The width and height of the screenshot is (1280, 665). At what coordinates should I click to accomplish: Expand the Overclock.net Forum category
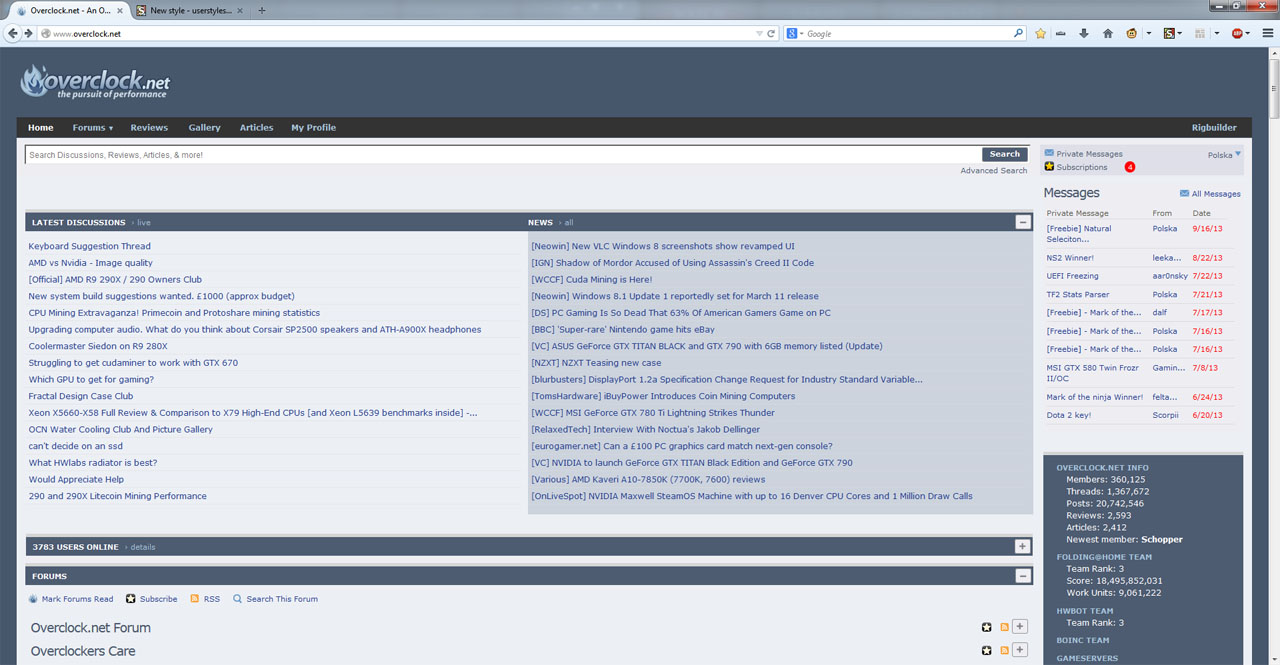pyautogui.click(x=1020, y=627)
